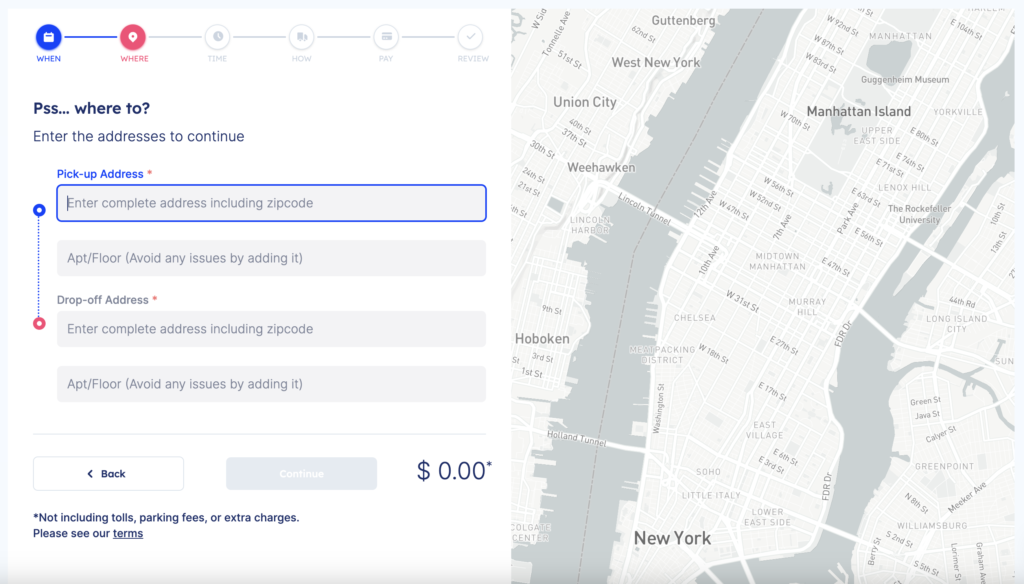Open the TIME clock step icon
The width and height of the screenshot is (1024, 584).
click(x=217, y=37)
